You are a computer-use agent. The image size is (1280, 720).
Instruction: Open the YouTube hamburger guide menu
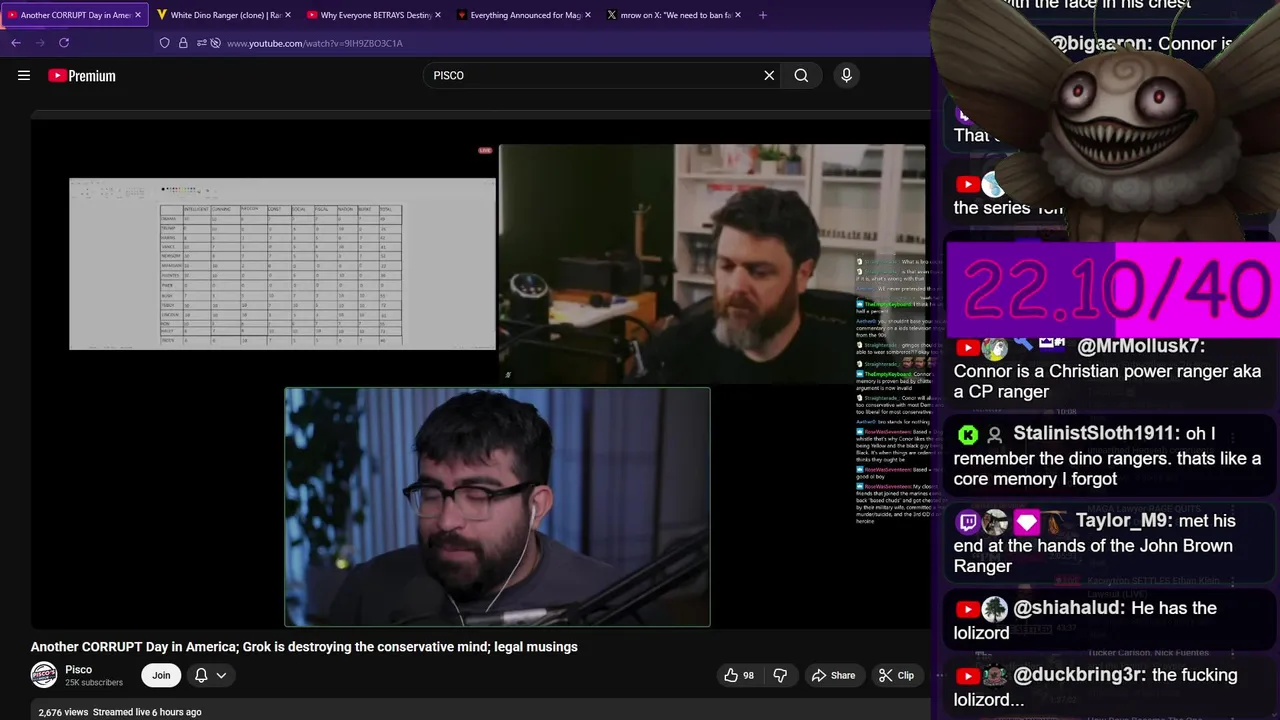tap(24, 75)
